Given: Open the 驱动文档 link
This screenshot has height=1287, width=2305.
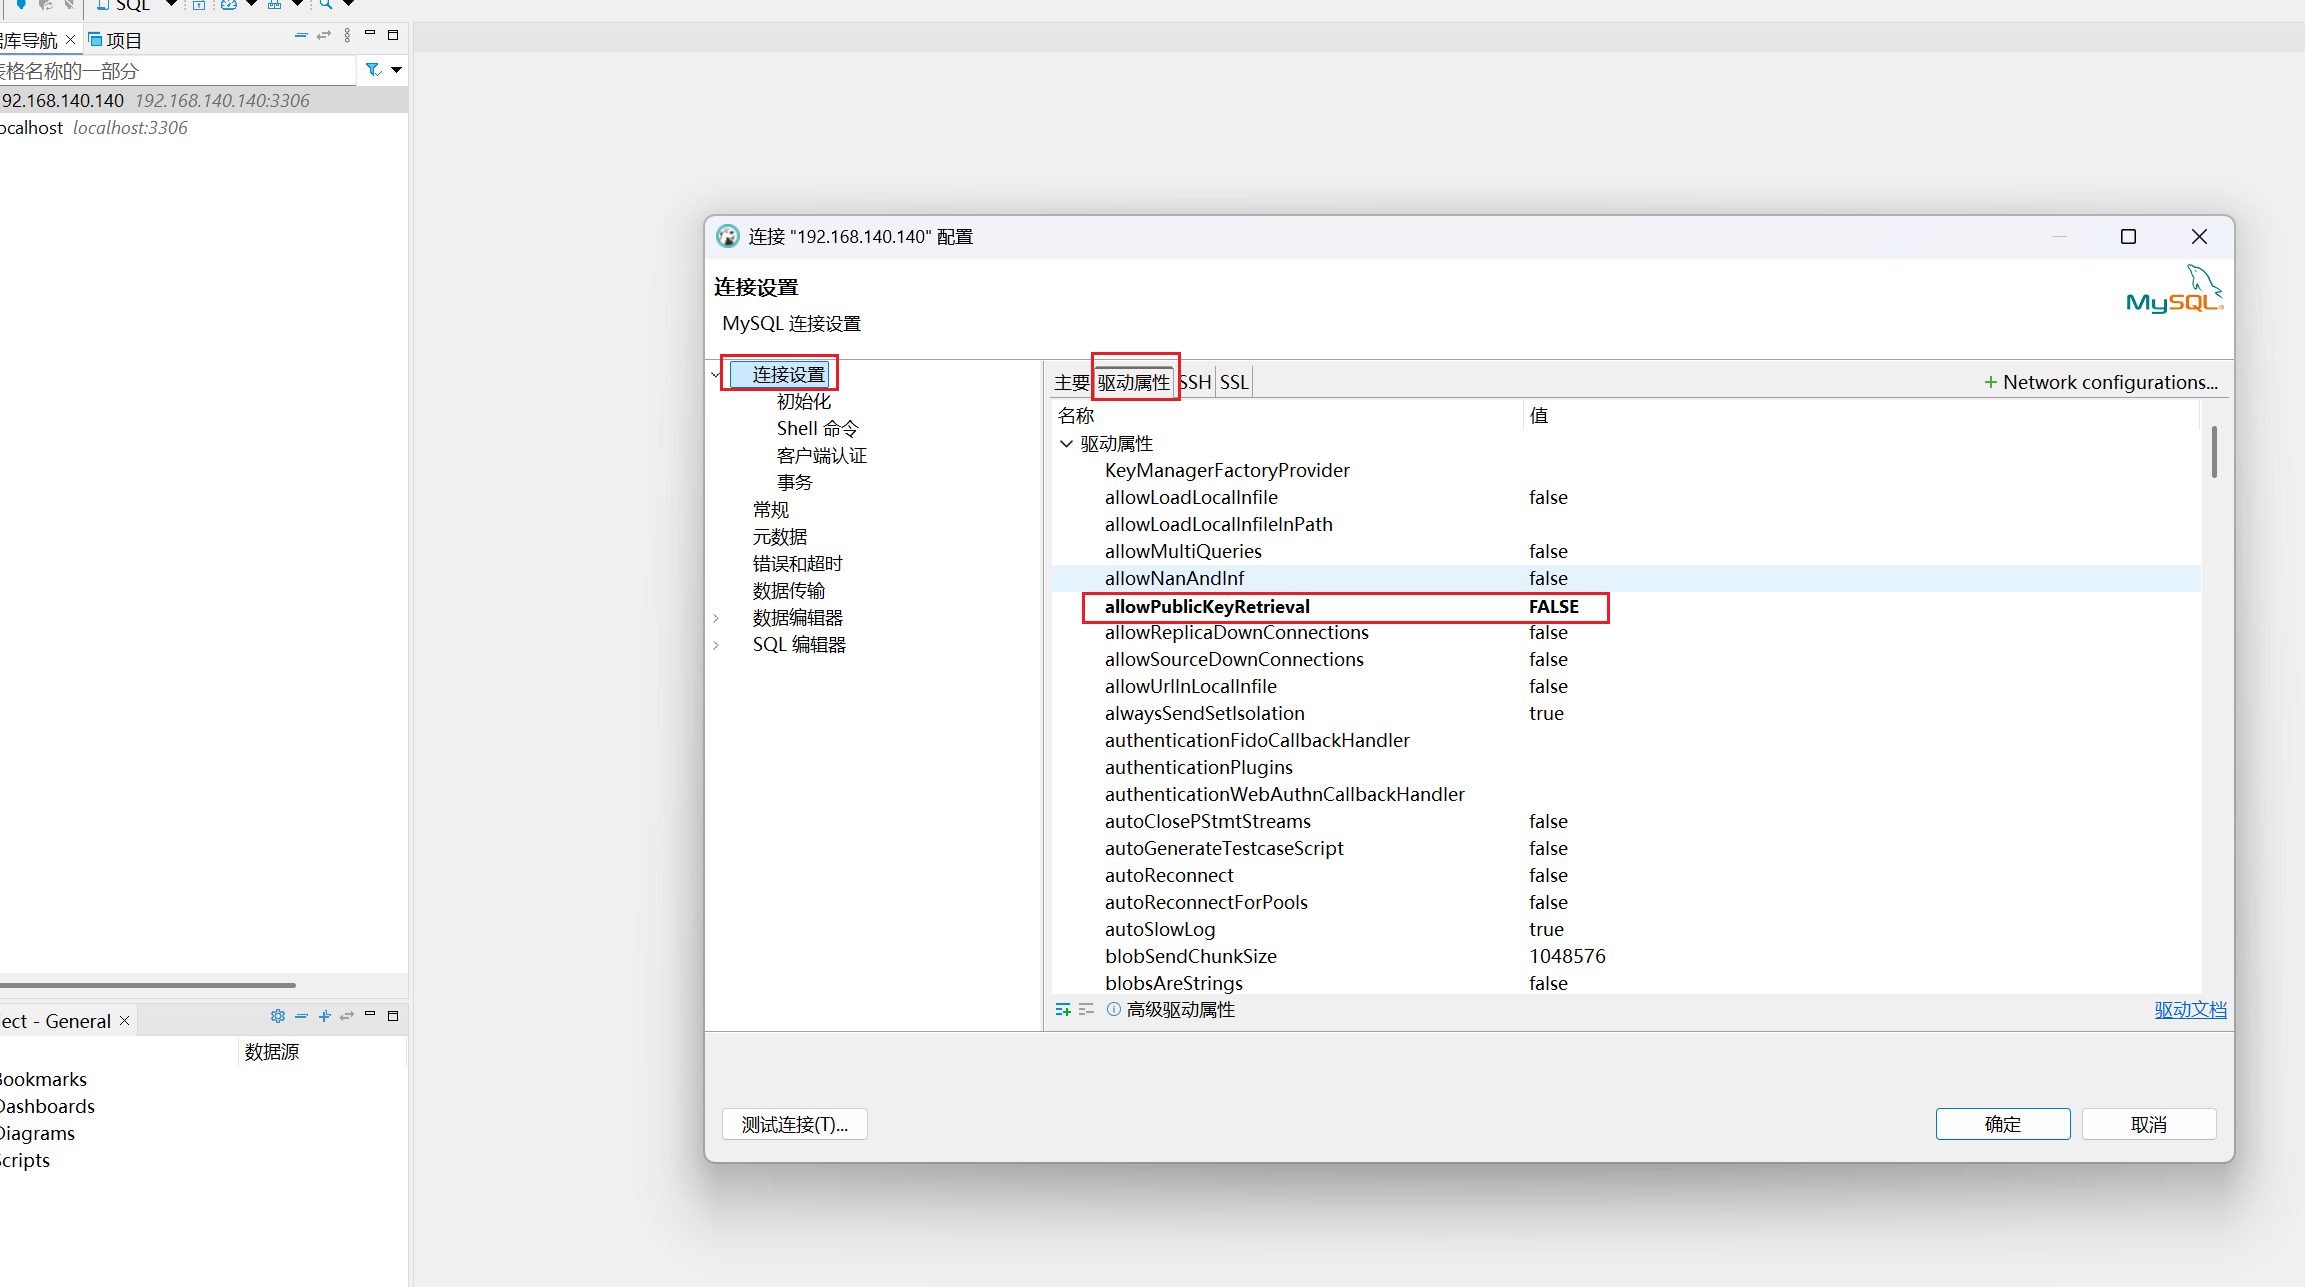Looking at the screenshot, I should coord(2190,1009).
